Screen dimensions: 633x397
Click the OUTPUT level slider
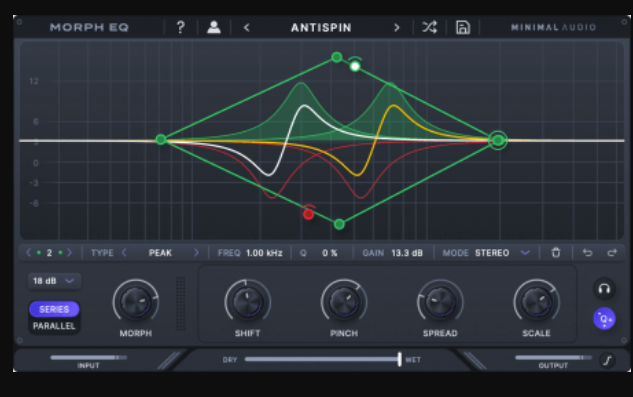pyautogui.click(x=553, y=357)
